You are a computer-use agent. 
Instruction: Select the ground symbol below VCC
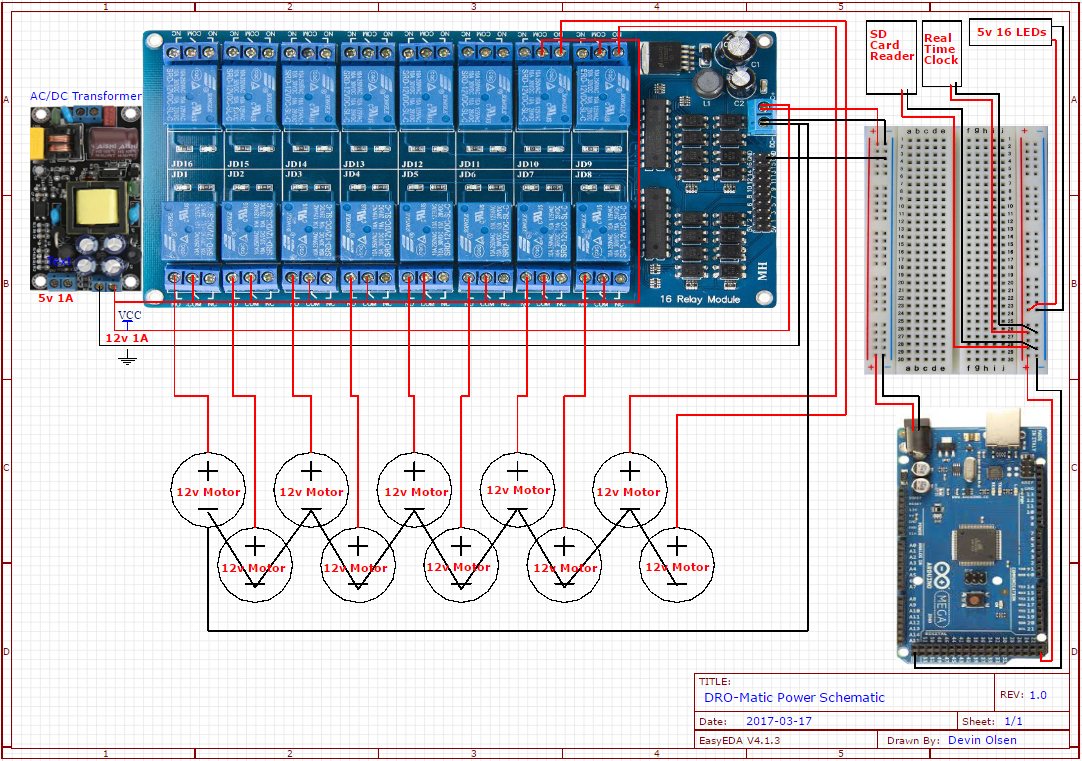coord(127,356)
